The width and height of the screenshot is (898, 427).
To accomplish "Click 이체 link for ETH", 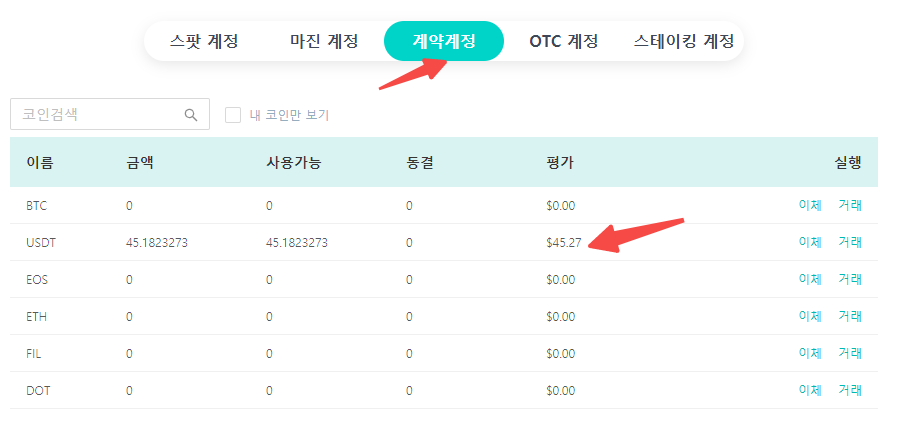I will click(810, 316).
